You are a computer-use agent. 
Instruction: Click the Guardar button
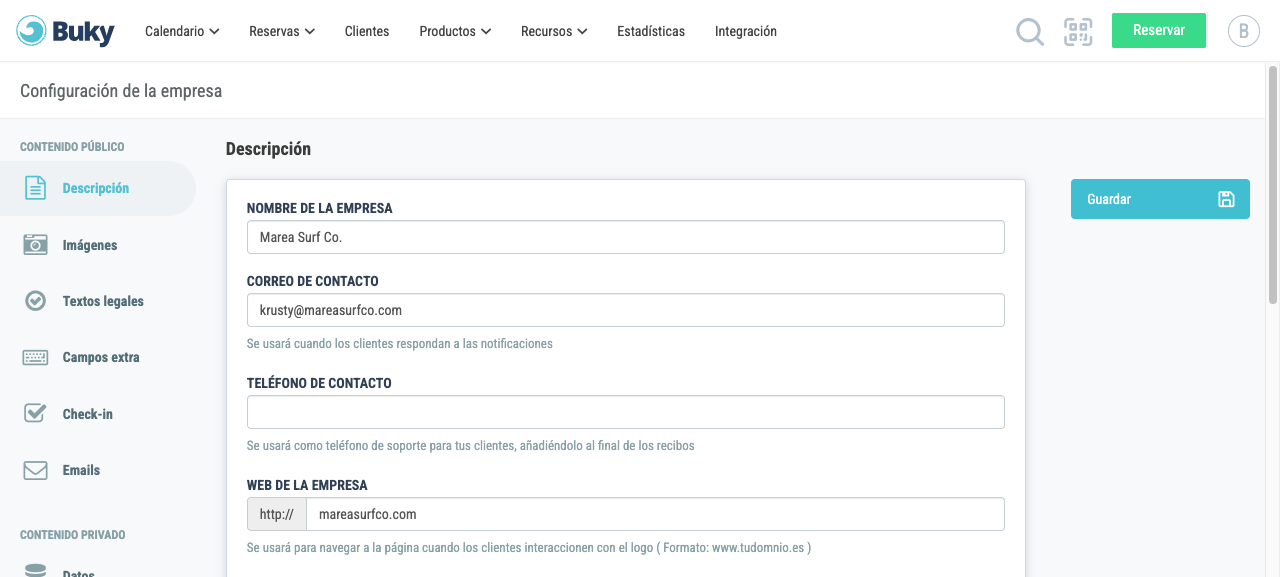pyautogui.click(x=1160, y=199)
